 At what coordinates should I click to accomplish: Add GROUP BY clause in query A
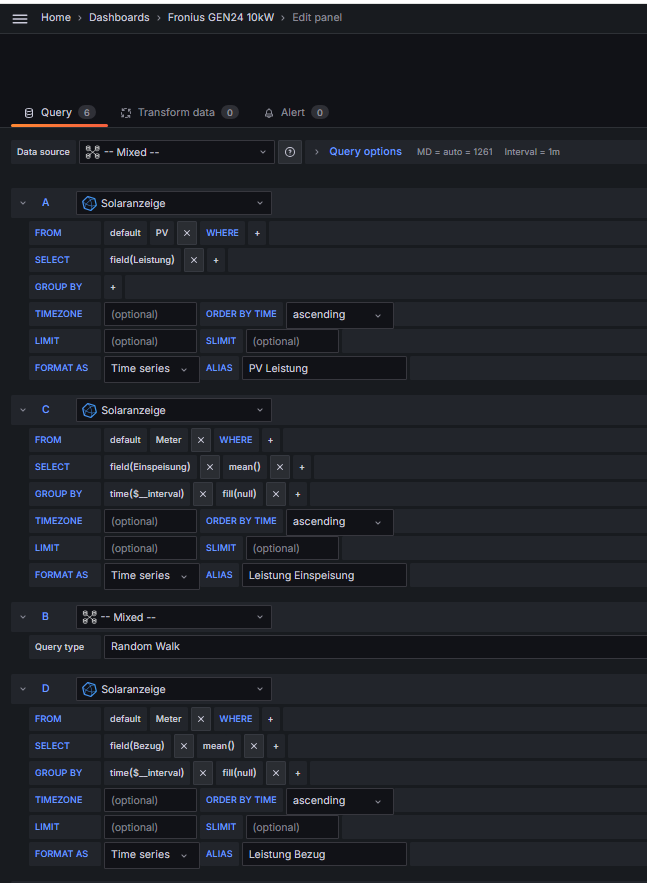coord(112,287)
